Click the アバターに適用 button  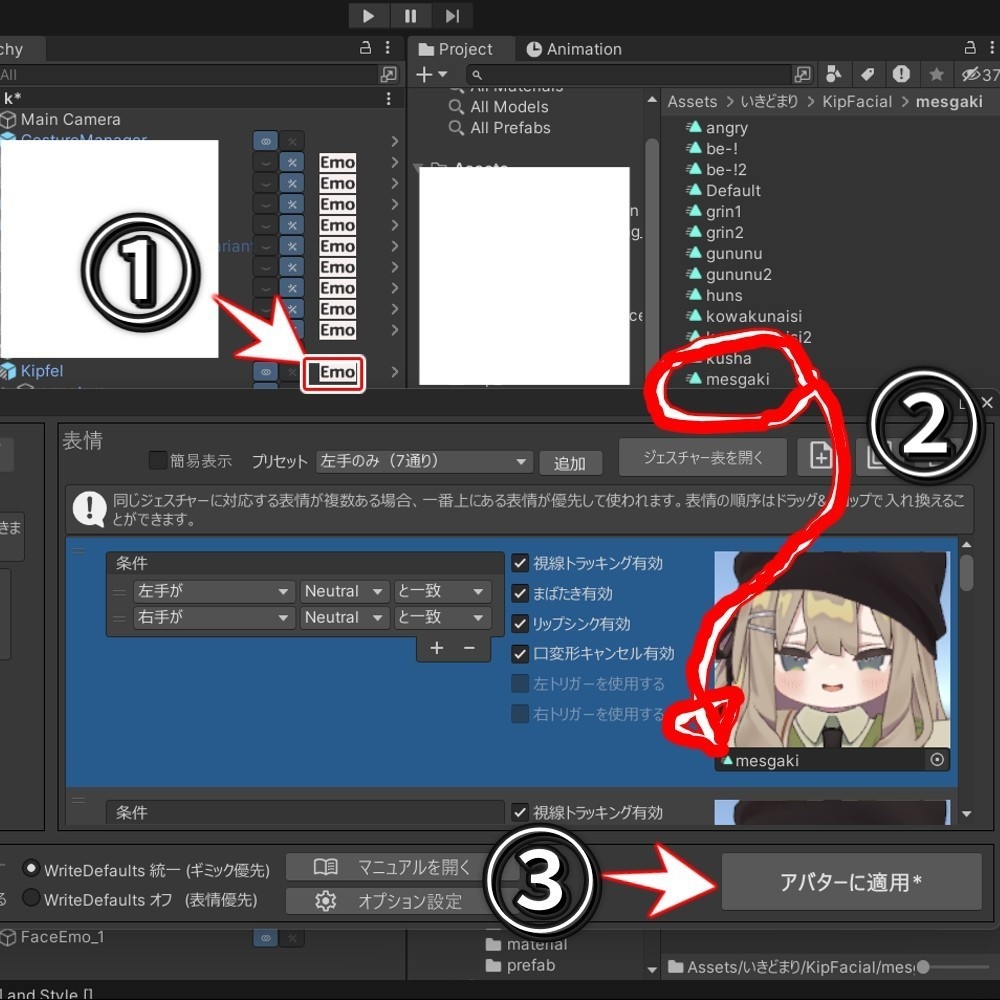click(x=851, y=881)
